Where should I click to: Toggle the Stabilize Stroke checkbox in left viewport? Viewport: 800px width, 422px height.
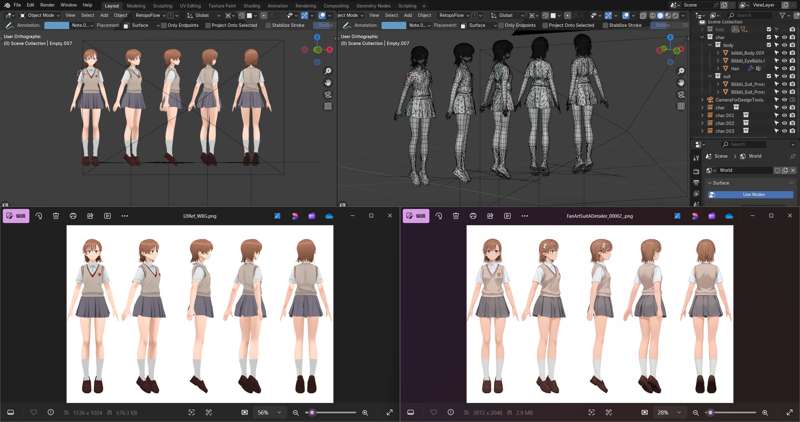coord(268,25)
